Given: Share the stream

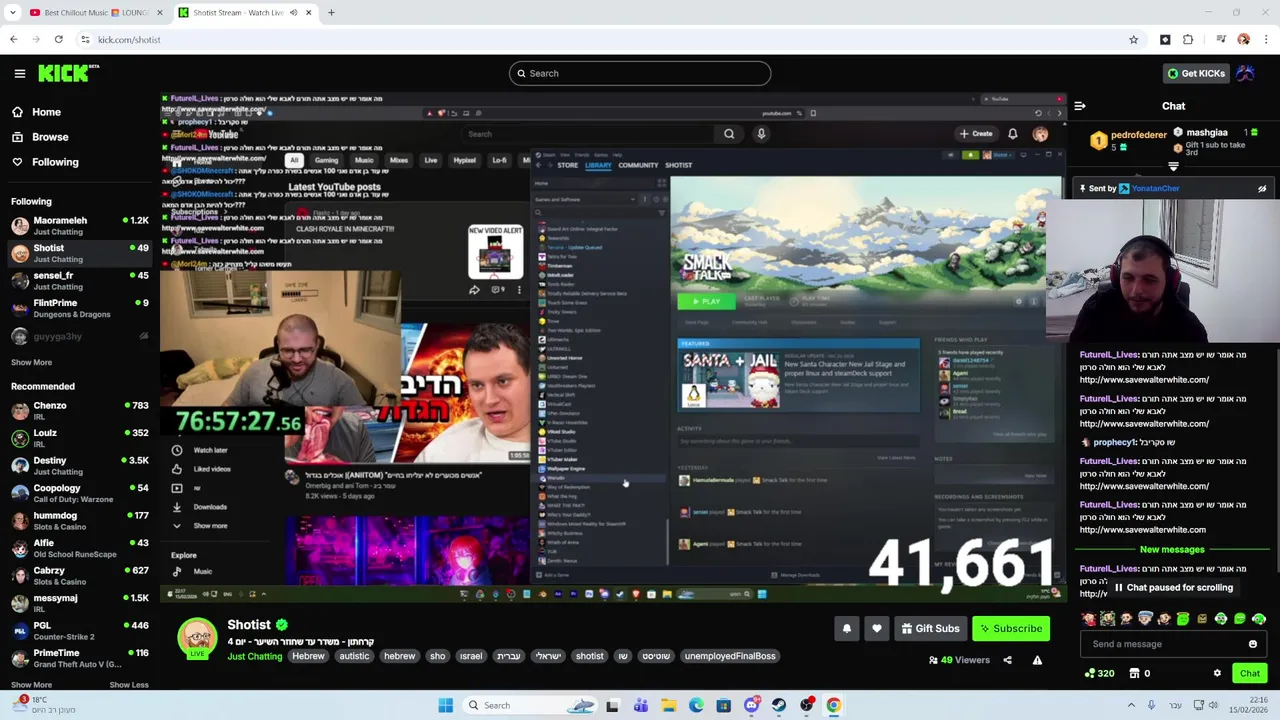Looking at the screenshot, I should tap(1007, 660).
